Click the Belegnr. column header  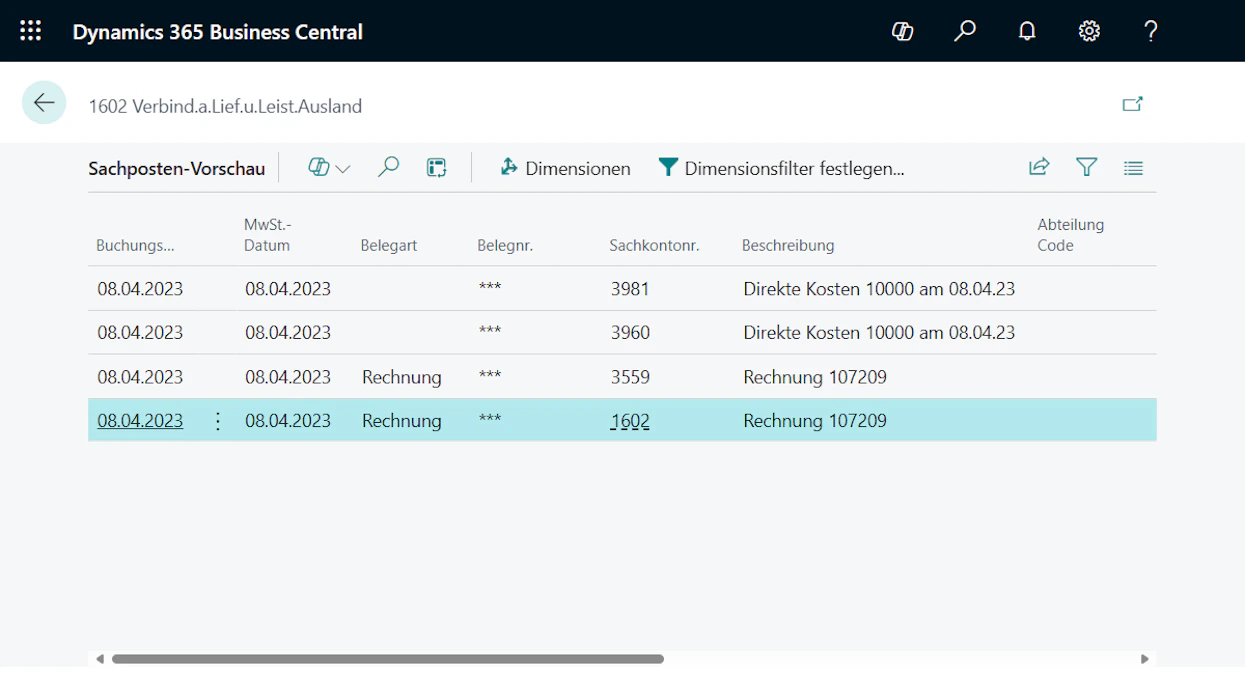pos(505,245)
